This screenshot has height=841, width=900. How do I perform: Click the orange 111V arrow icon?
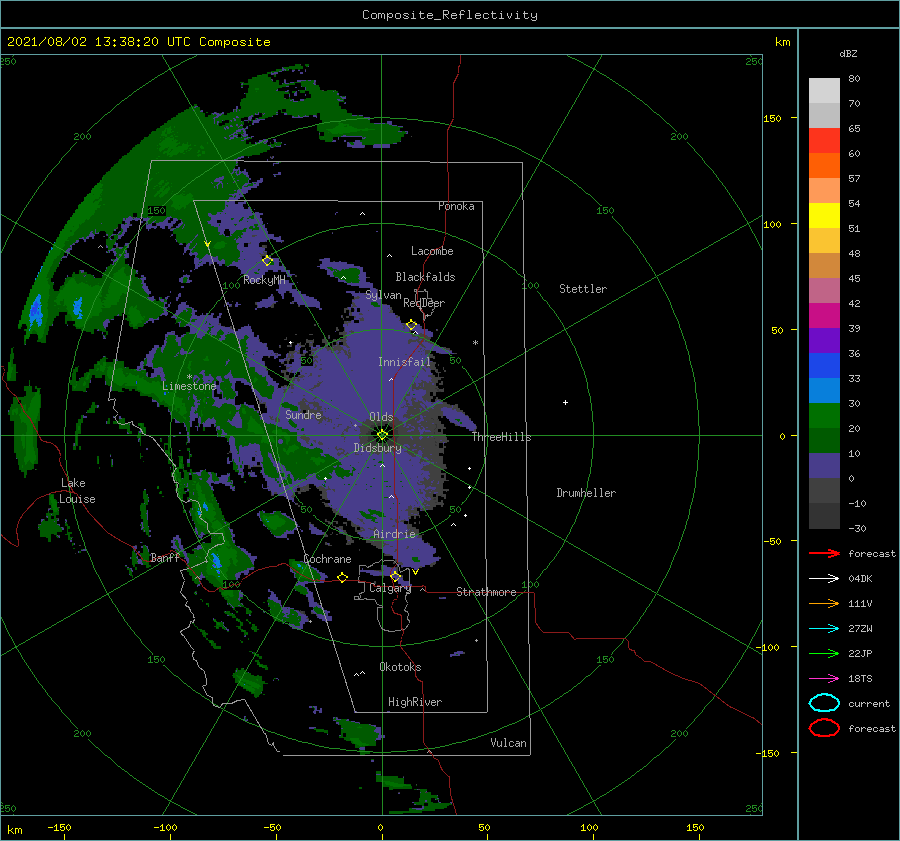(824, 603)
